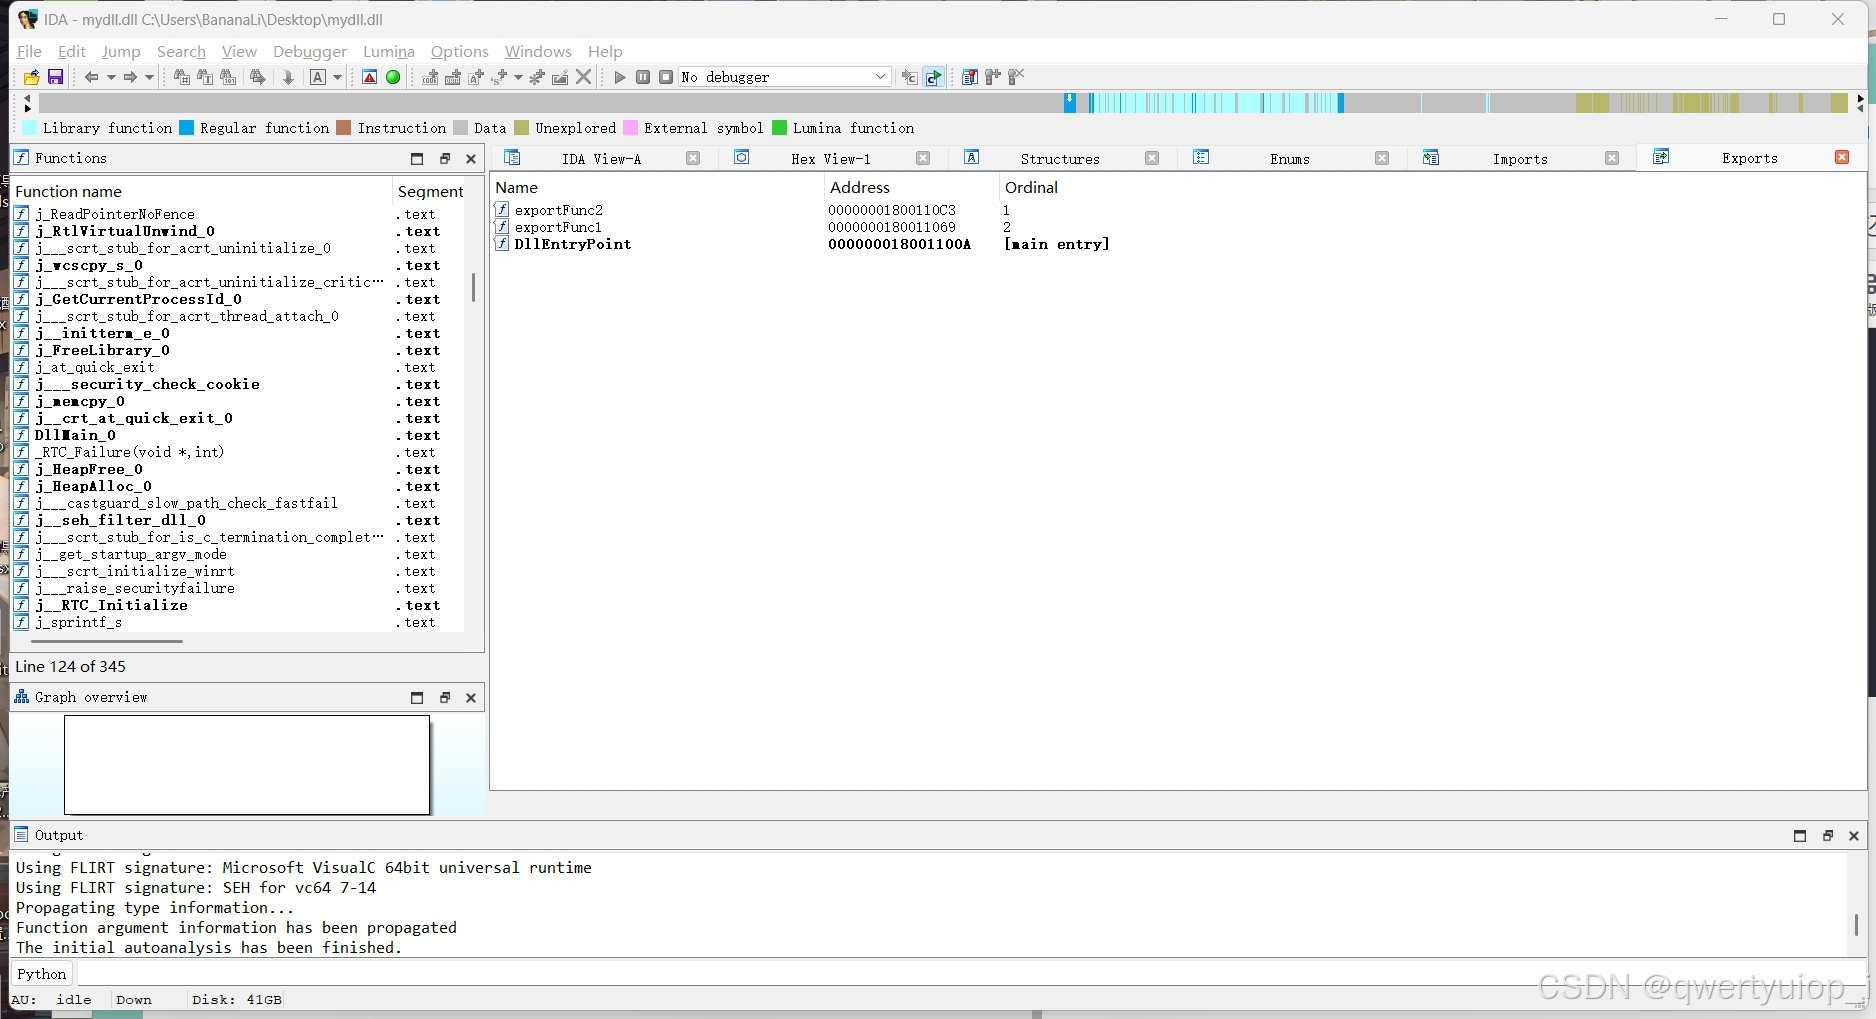Click the search next binoculars icon
This screenshot has width=1876, height=1019.
[258, 77]
